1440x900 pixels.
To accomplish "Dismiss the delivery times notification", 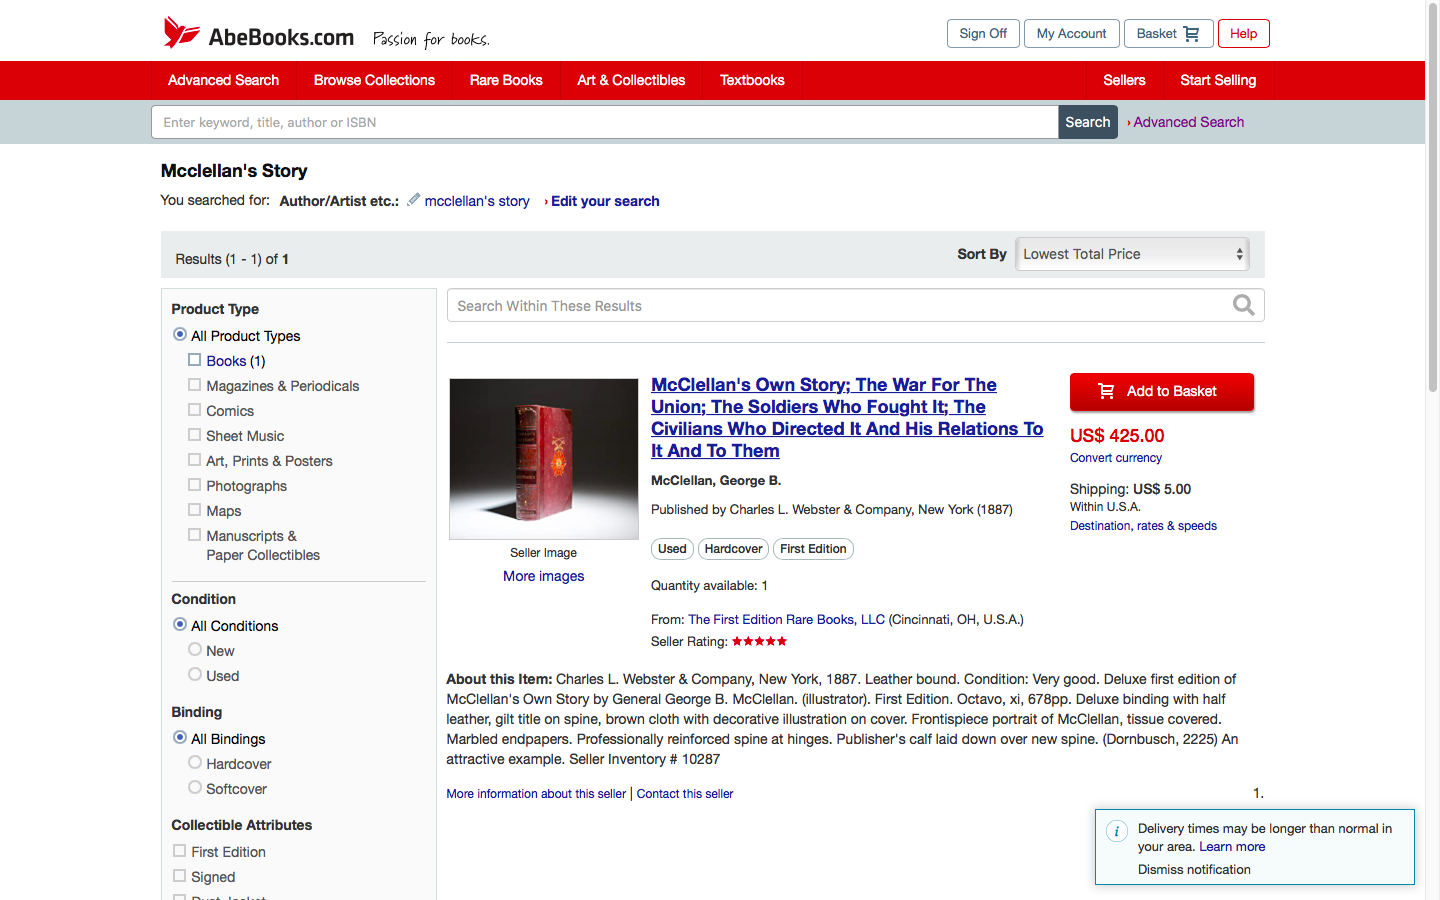I will (x=1194, y=870).
